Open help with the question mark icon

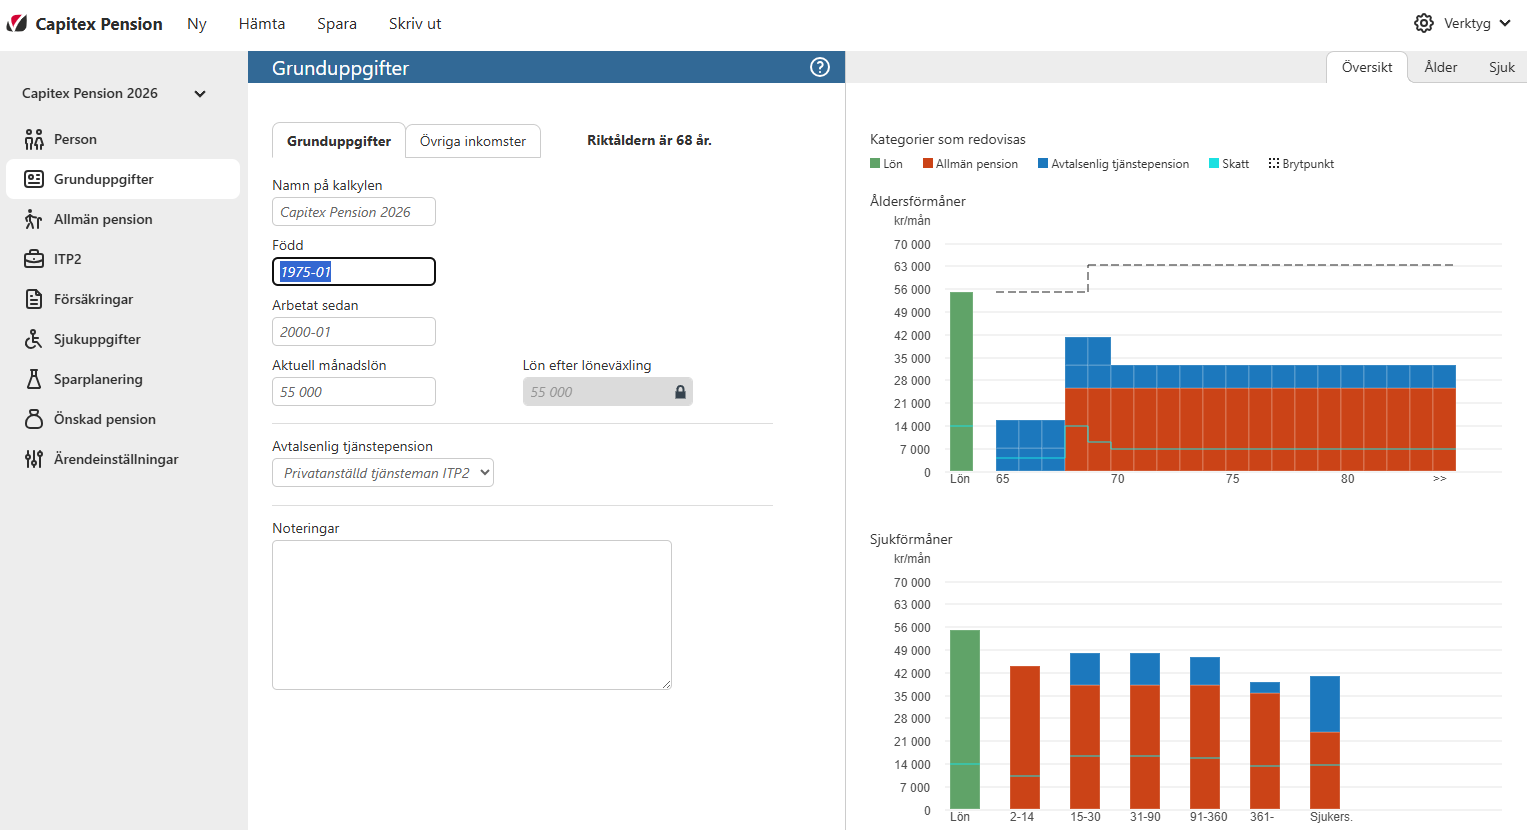pyautogui.click(x=820, y=67)
